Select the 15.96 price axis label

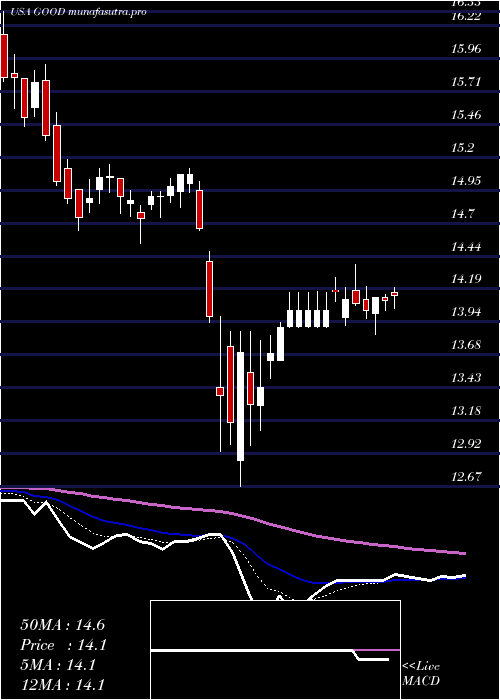[x=467, y=49]
